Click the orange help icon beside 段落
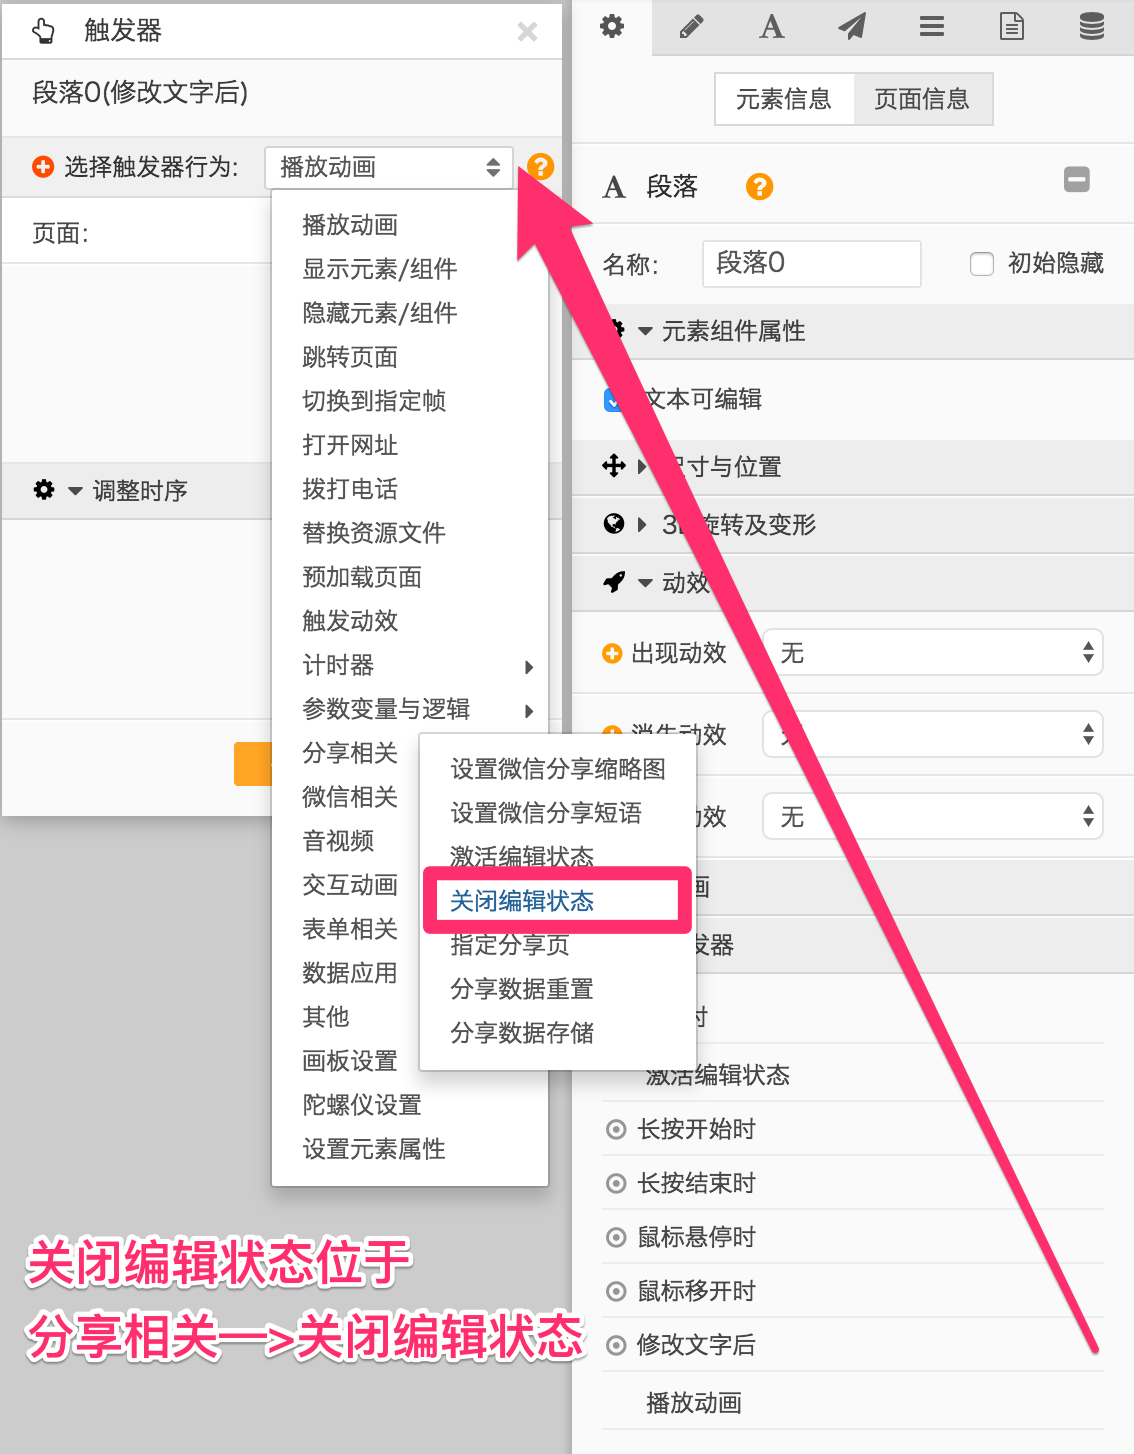 click(x=759, y=187)
